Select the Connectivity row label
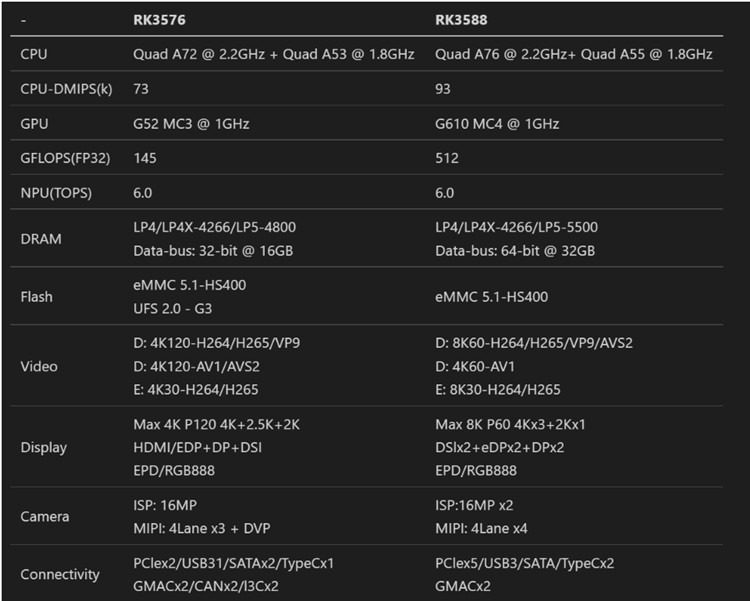This screenshot has width=750, height=601. [60, 574]
